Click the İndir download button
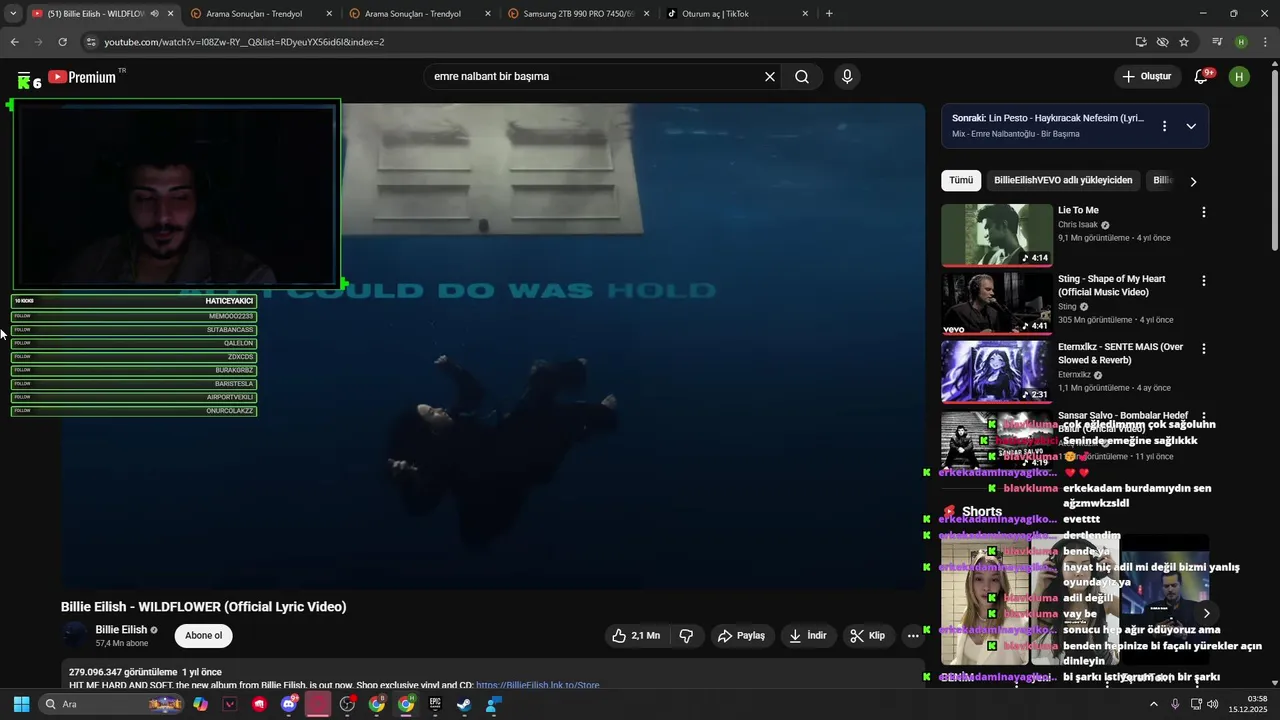This screenshot has height=720, width=1280. pos(808,636)
